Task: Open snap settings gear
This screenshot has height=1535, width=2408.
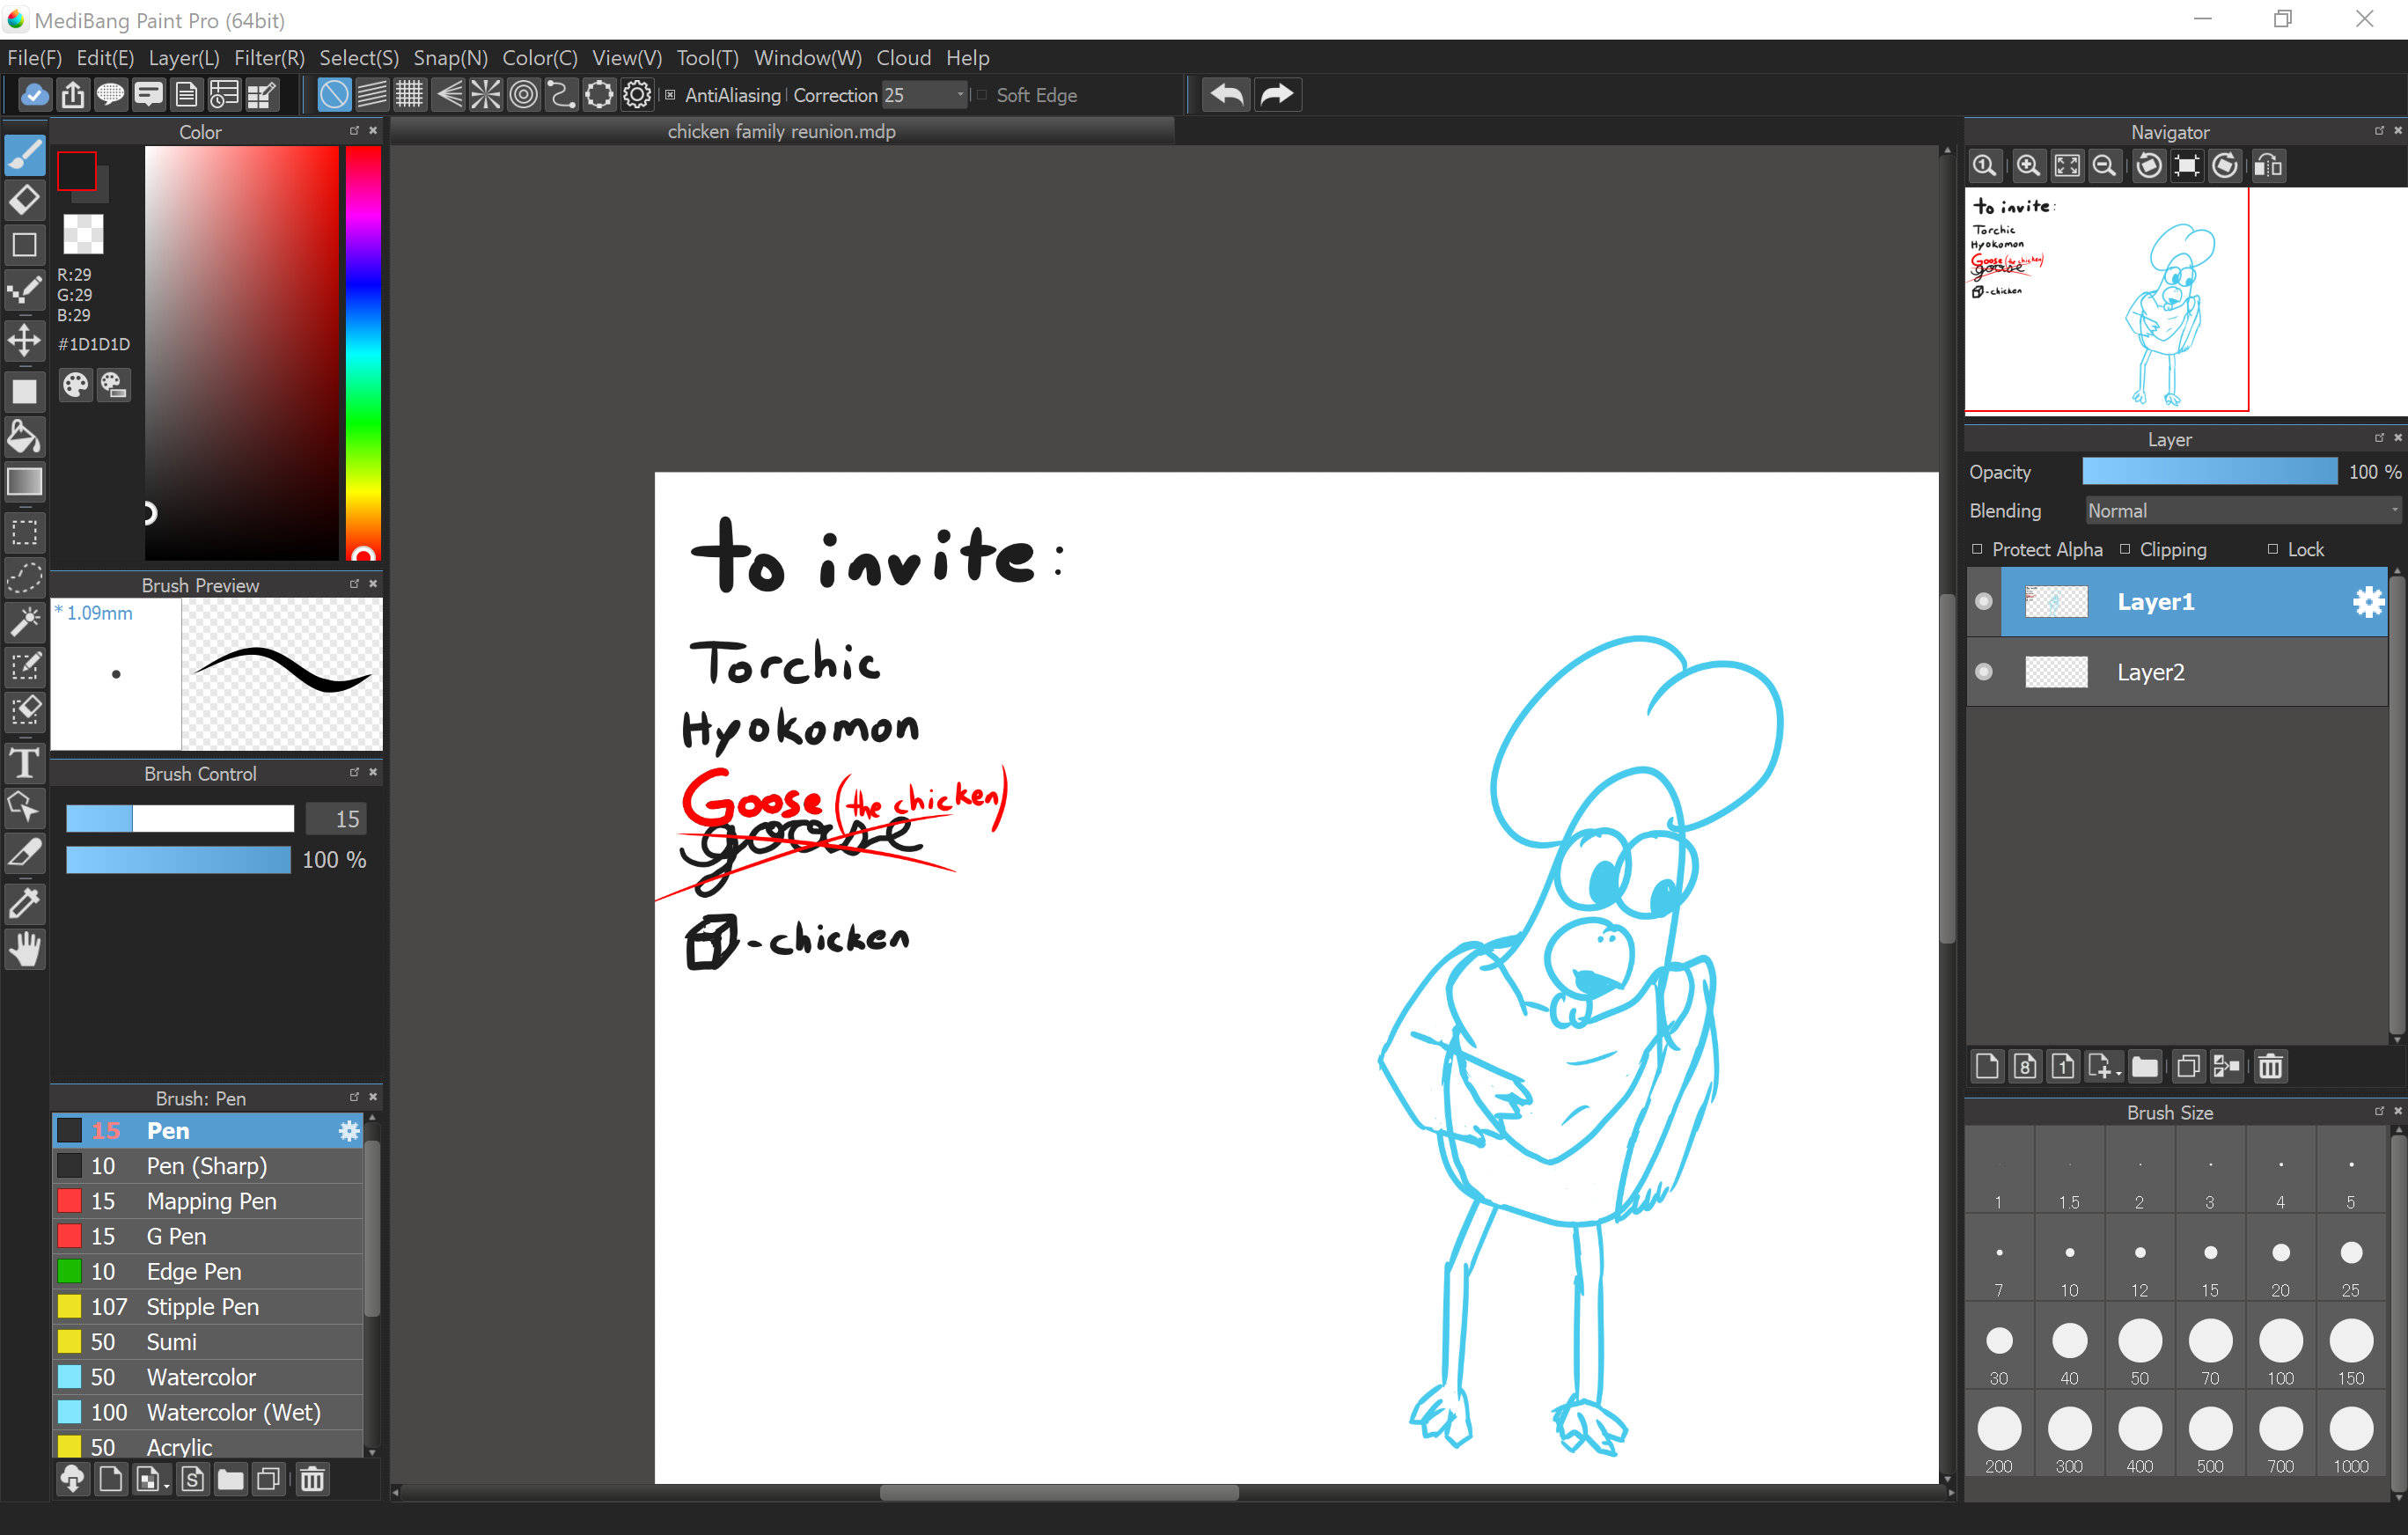Action: 638,95
